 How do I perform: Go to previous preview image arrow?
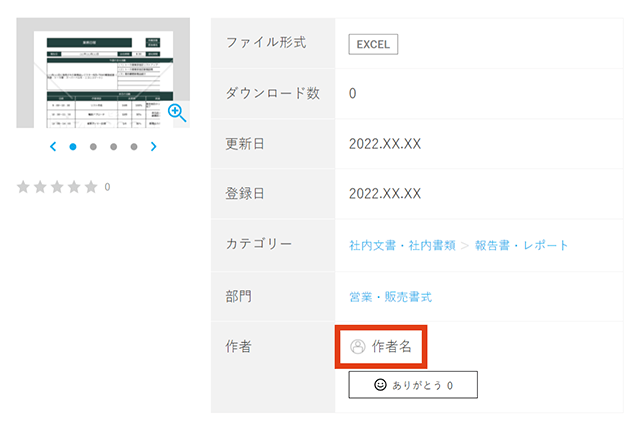(53, 147)
